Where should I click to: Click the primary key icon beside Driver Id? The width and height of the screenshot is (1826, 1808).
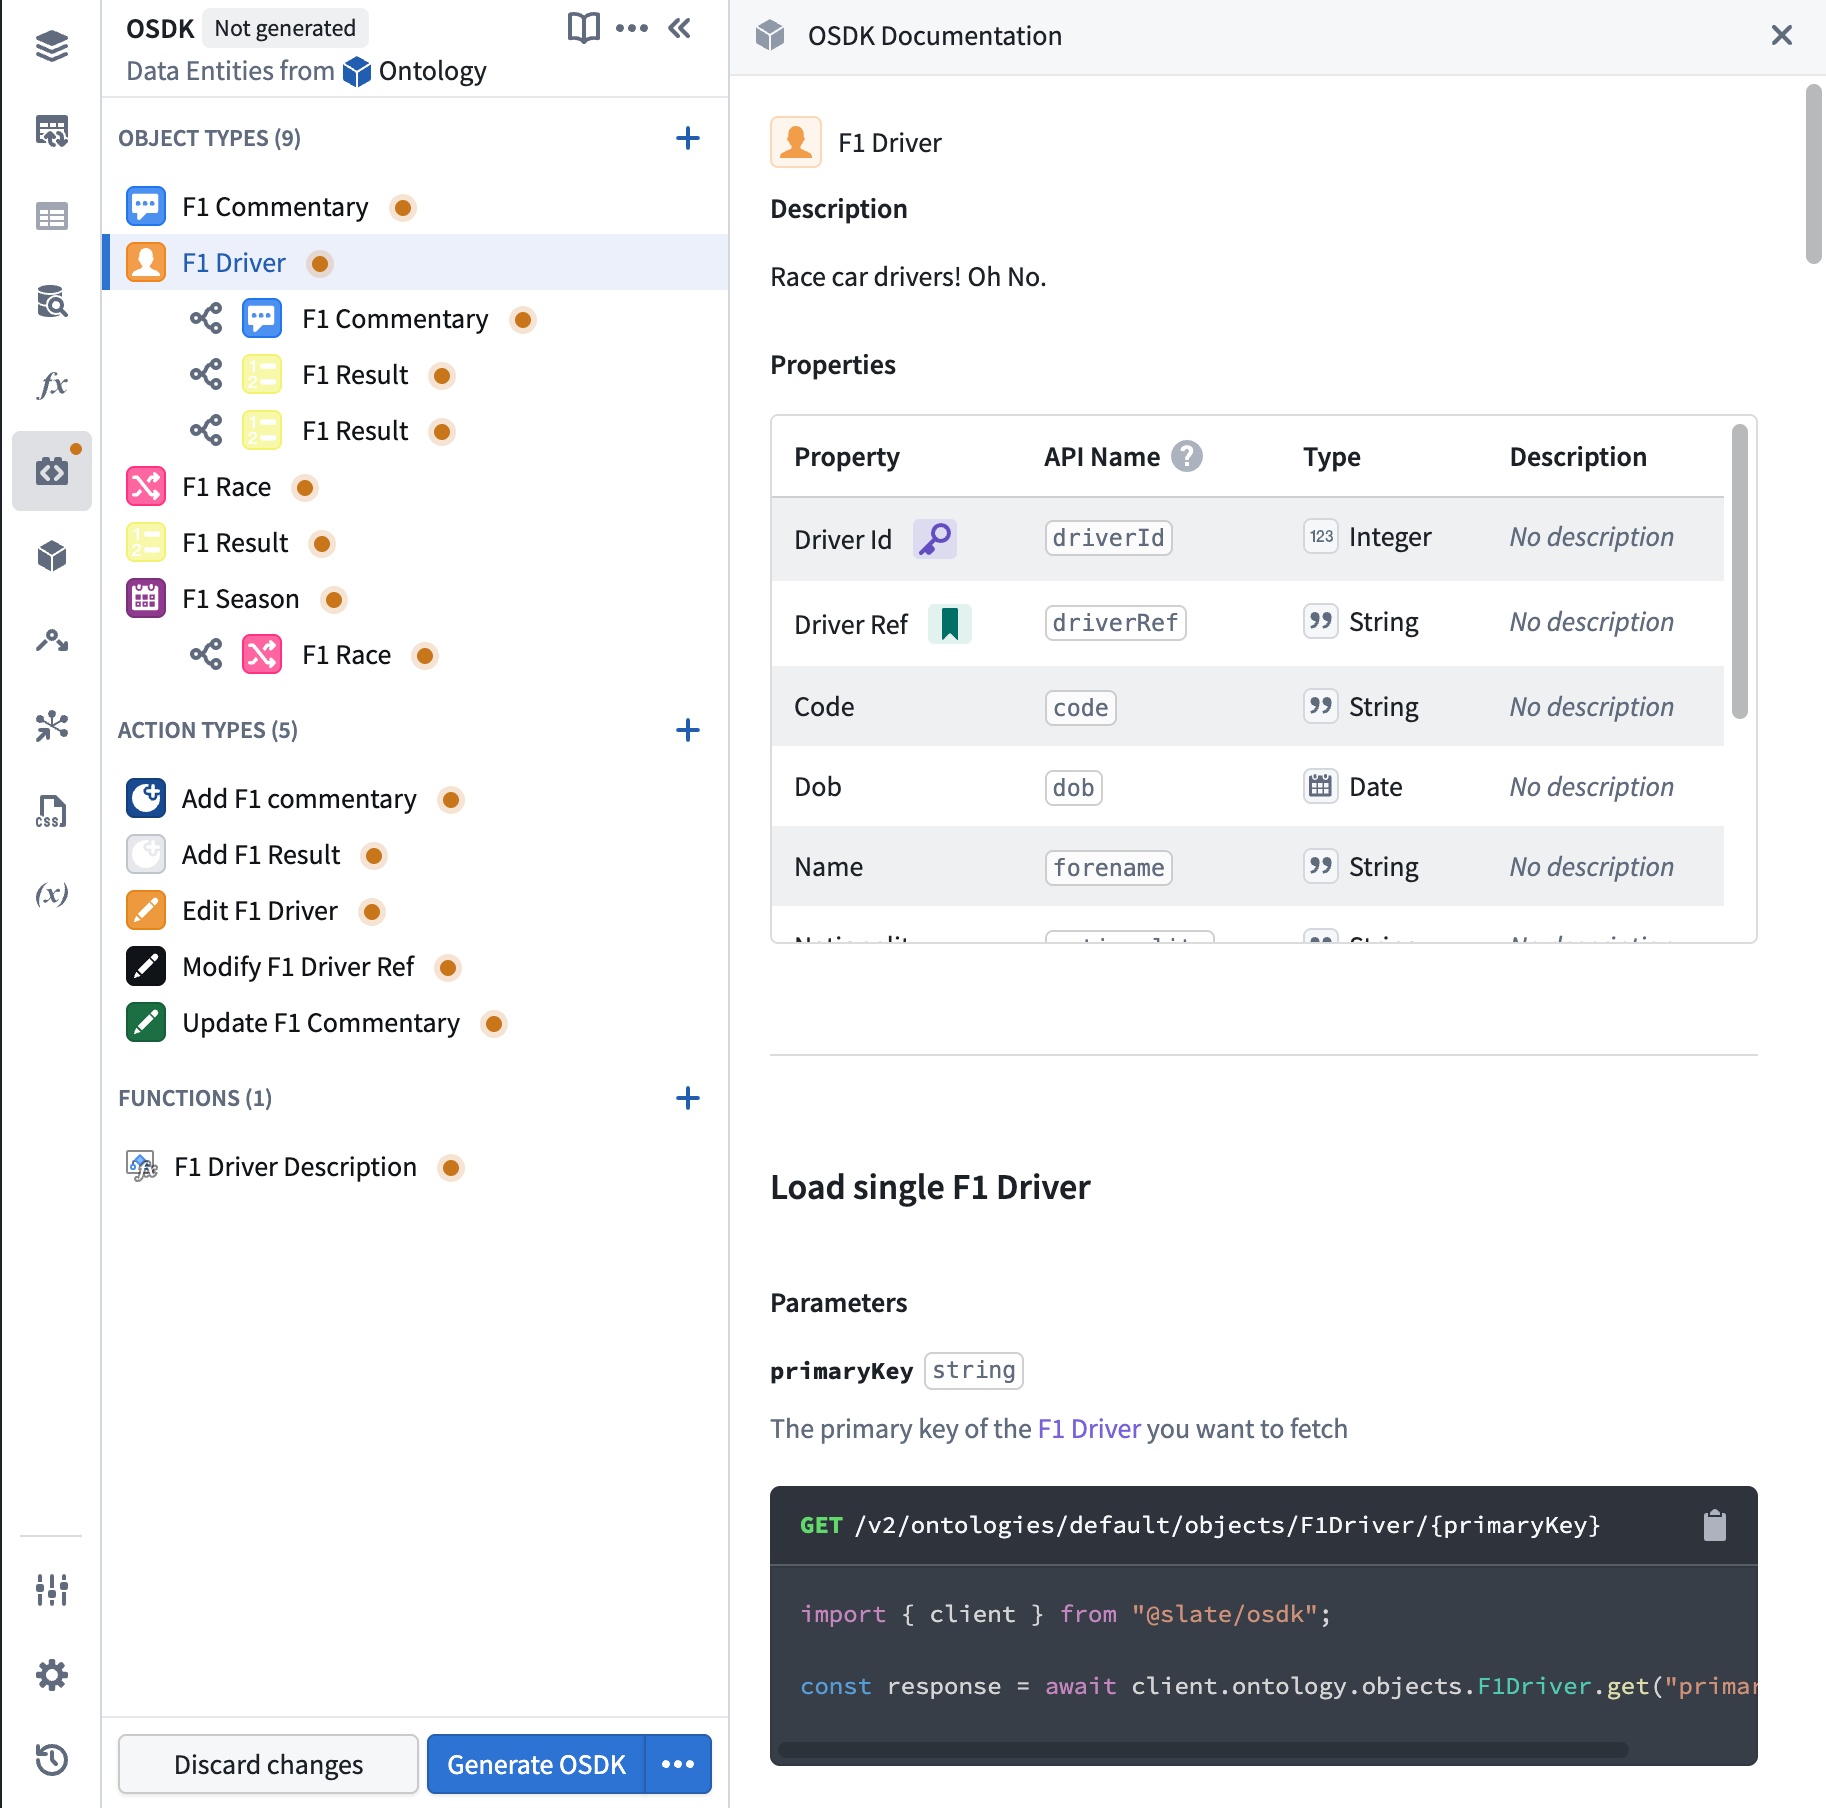(934, 538)
